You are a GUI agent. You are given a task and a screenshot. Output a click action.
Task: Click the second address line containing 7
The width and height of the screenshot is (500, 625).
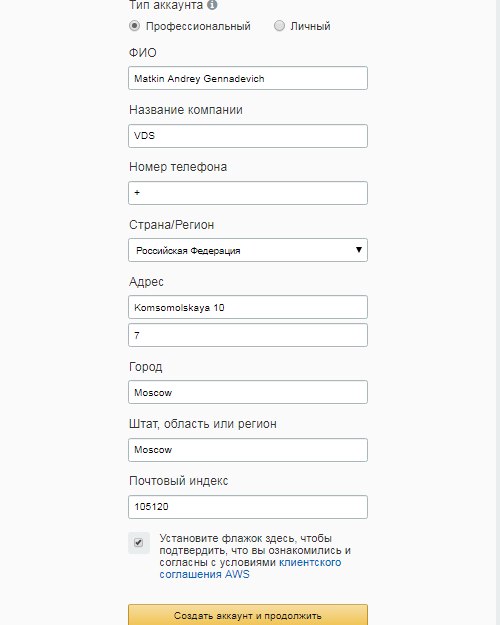248,335
